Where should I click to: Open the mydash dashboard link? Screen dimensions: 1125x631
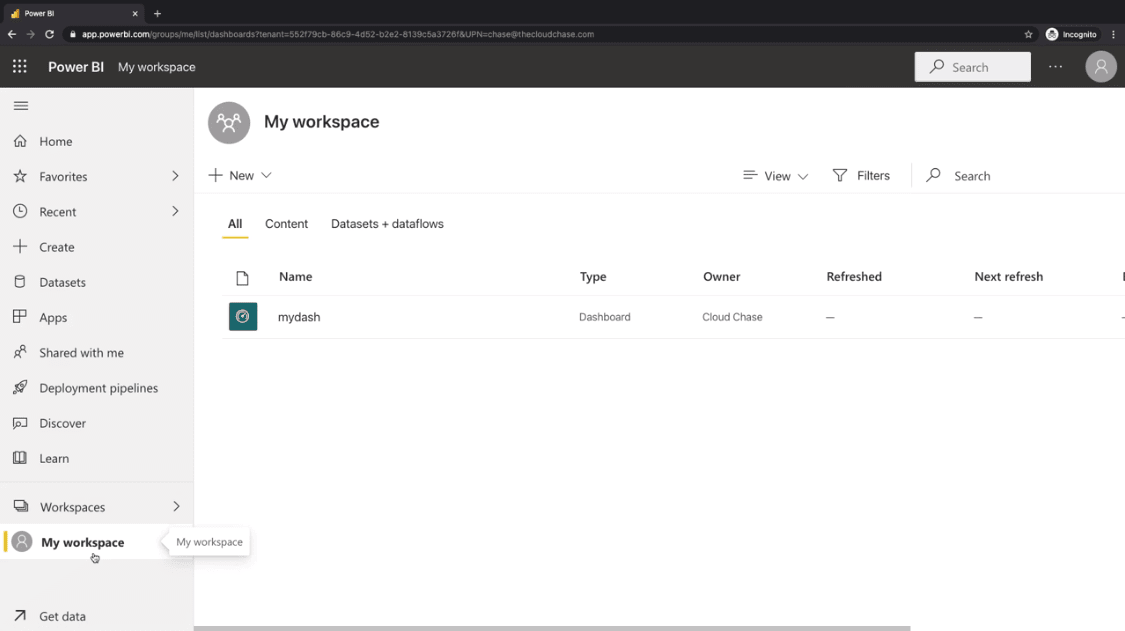299,317
